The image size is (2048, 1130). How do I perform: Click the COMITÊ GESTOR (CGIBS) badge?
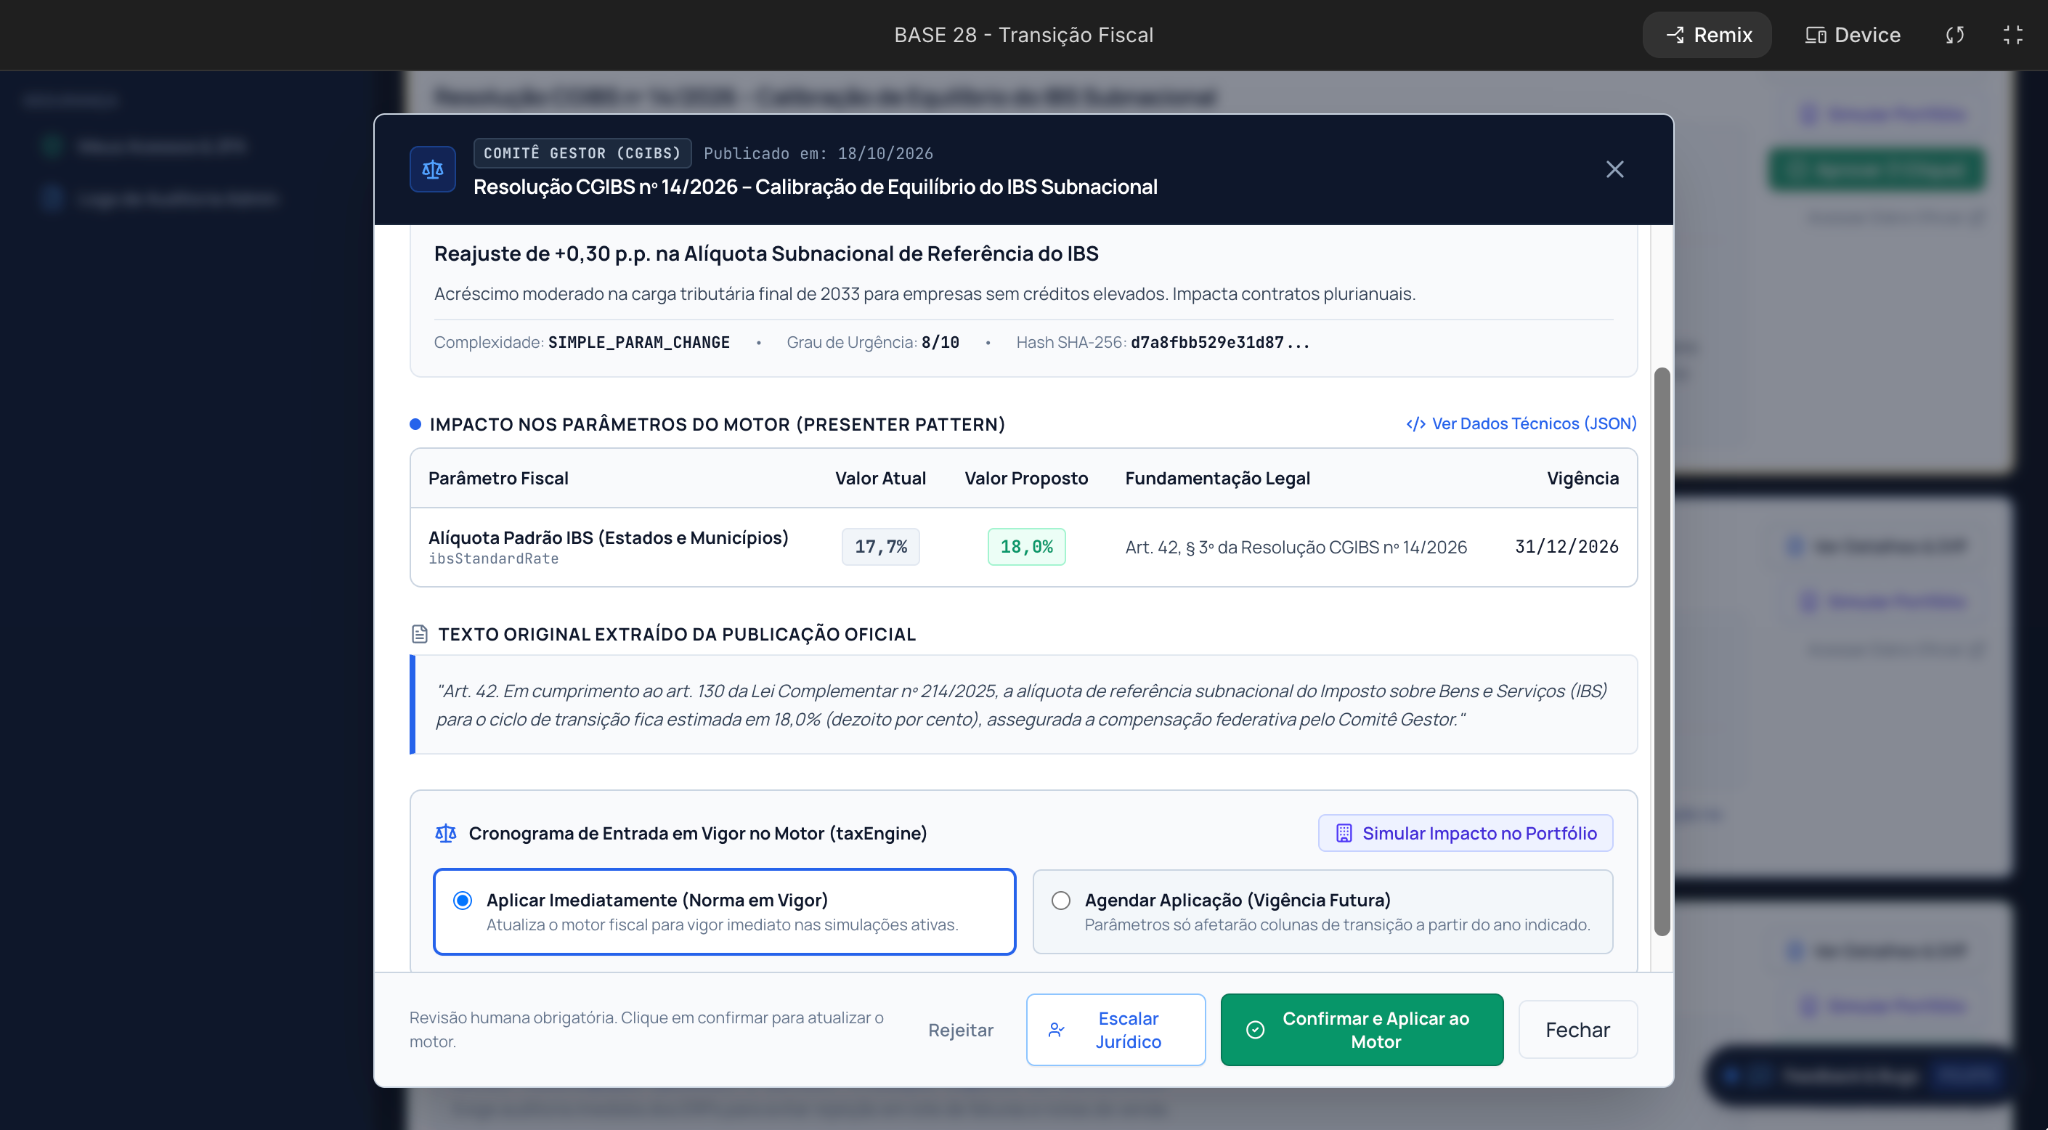click(582, 153)
